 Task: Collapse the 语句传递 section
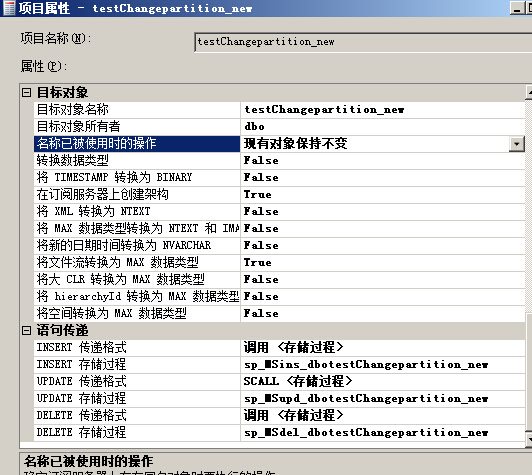click(26, 330)
